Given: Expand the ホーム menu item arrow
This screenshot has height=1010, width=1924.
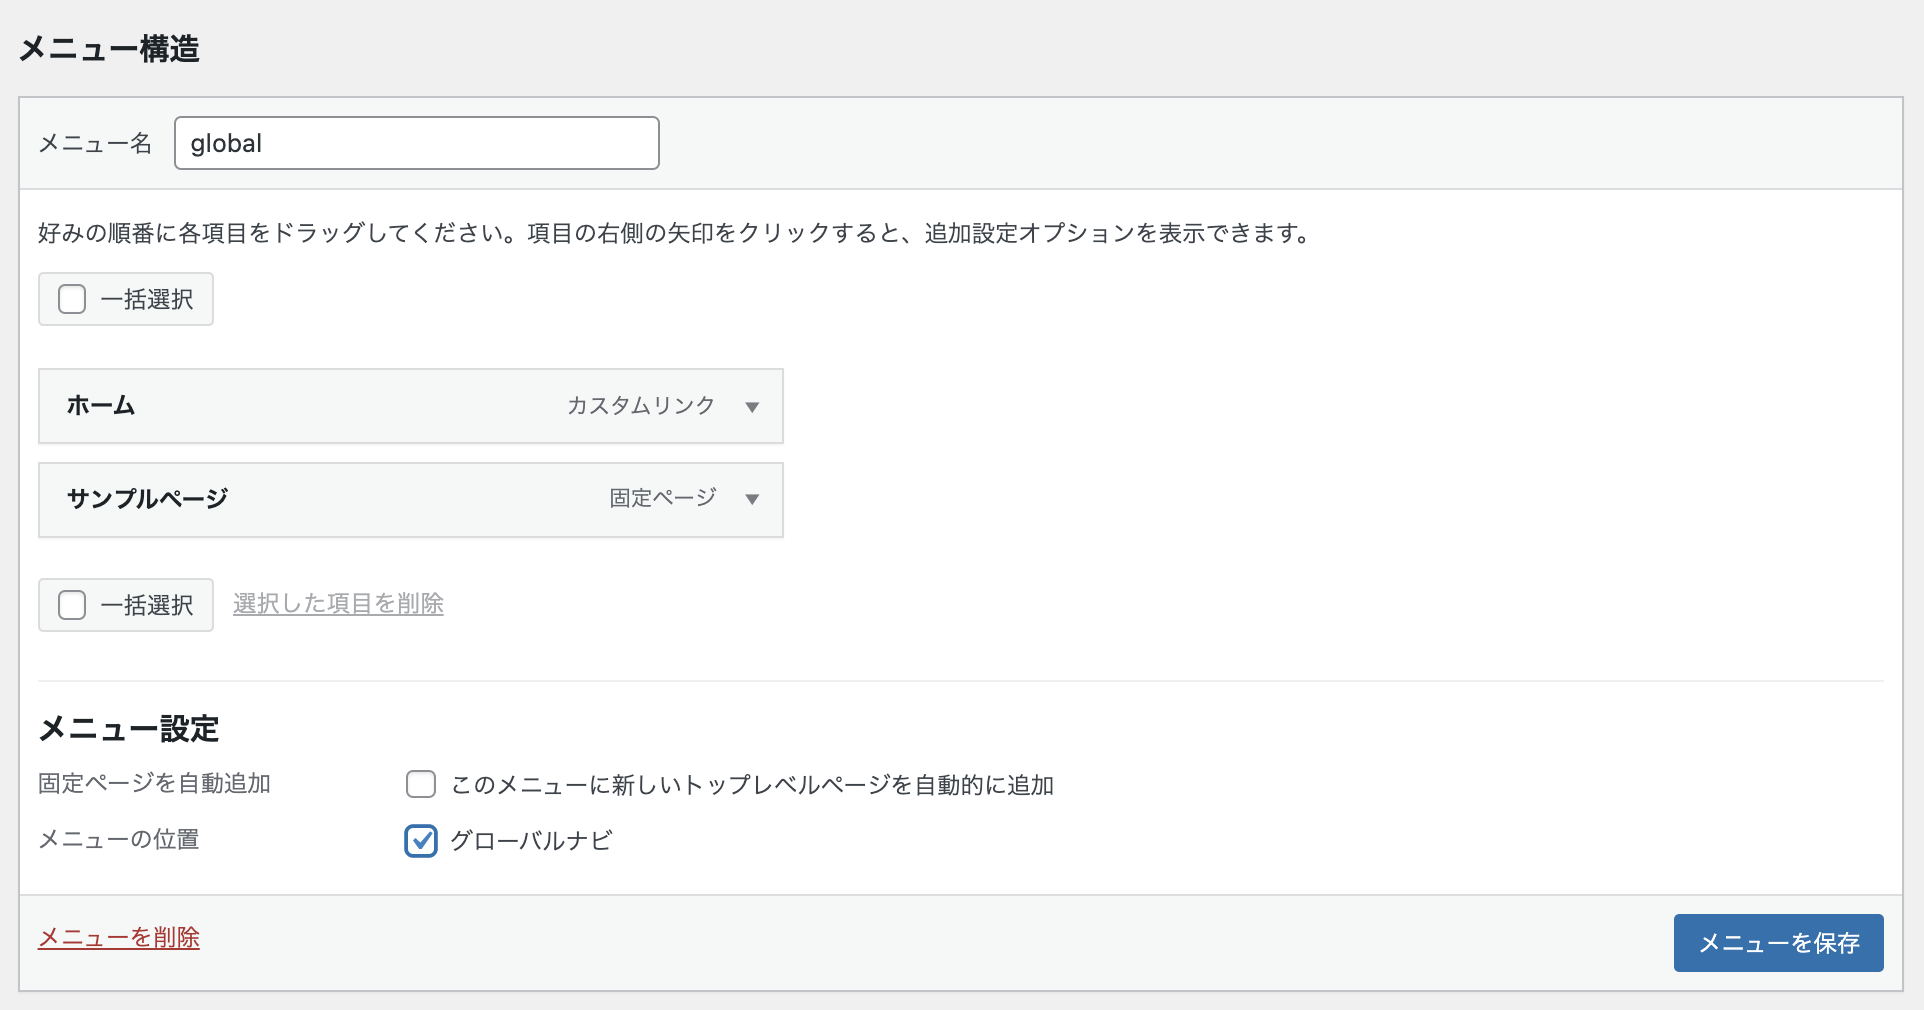Looking at the screenshot, I should (752, 407).
